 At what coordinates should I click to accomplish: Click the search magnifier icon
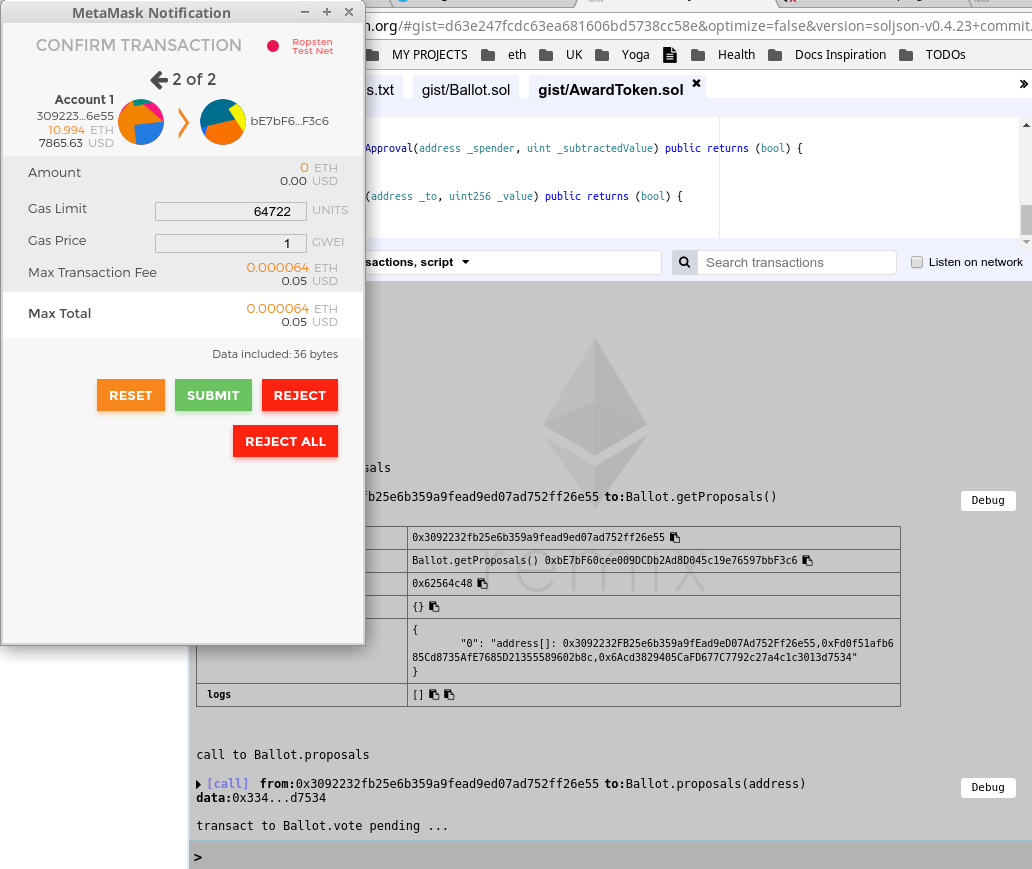[x=684, y=263]
